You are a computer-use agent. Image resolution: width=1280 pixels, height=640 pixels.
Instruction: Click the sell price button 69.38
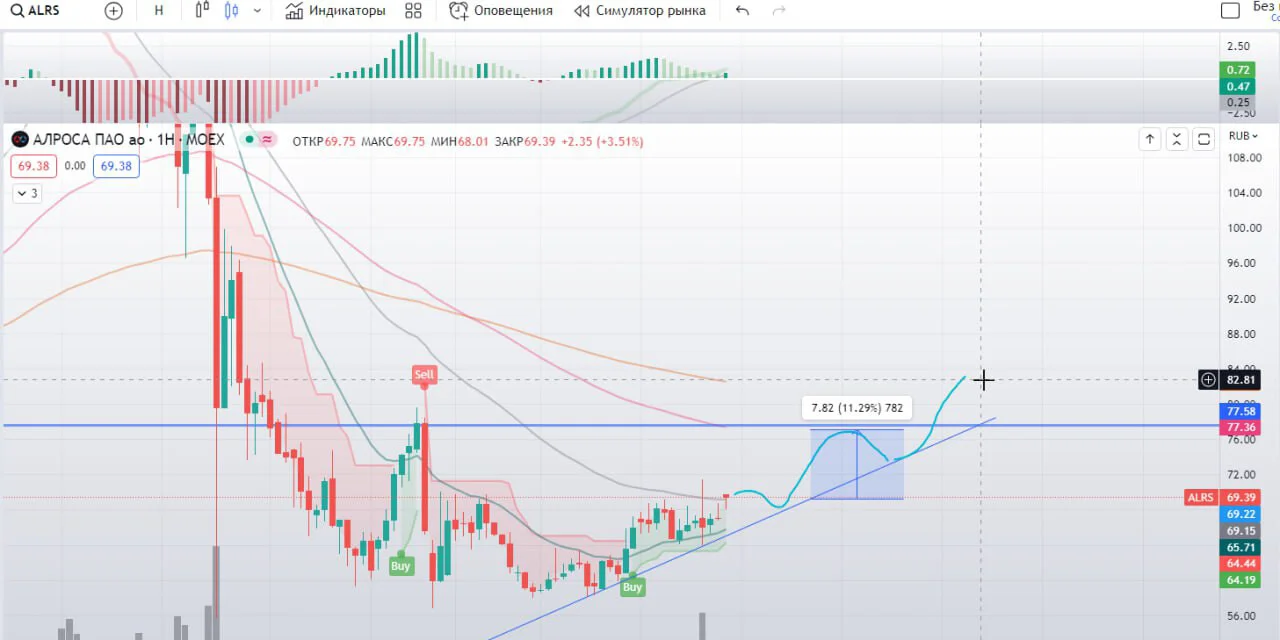[33, 166]
